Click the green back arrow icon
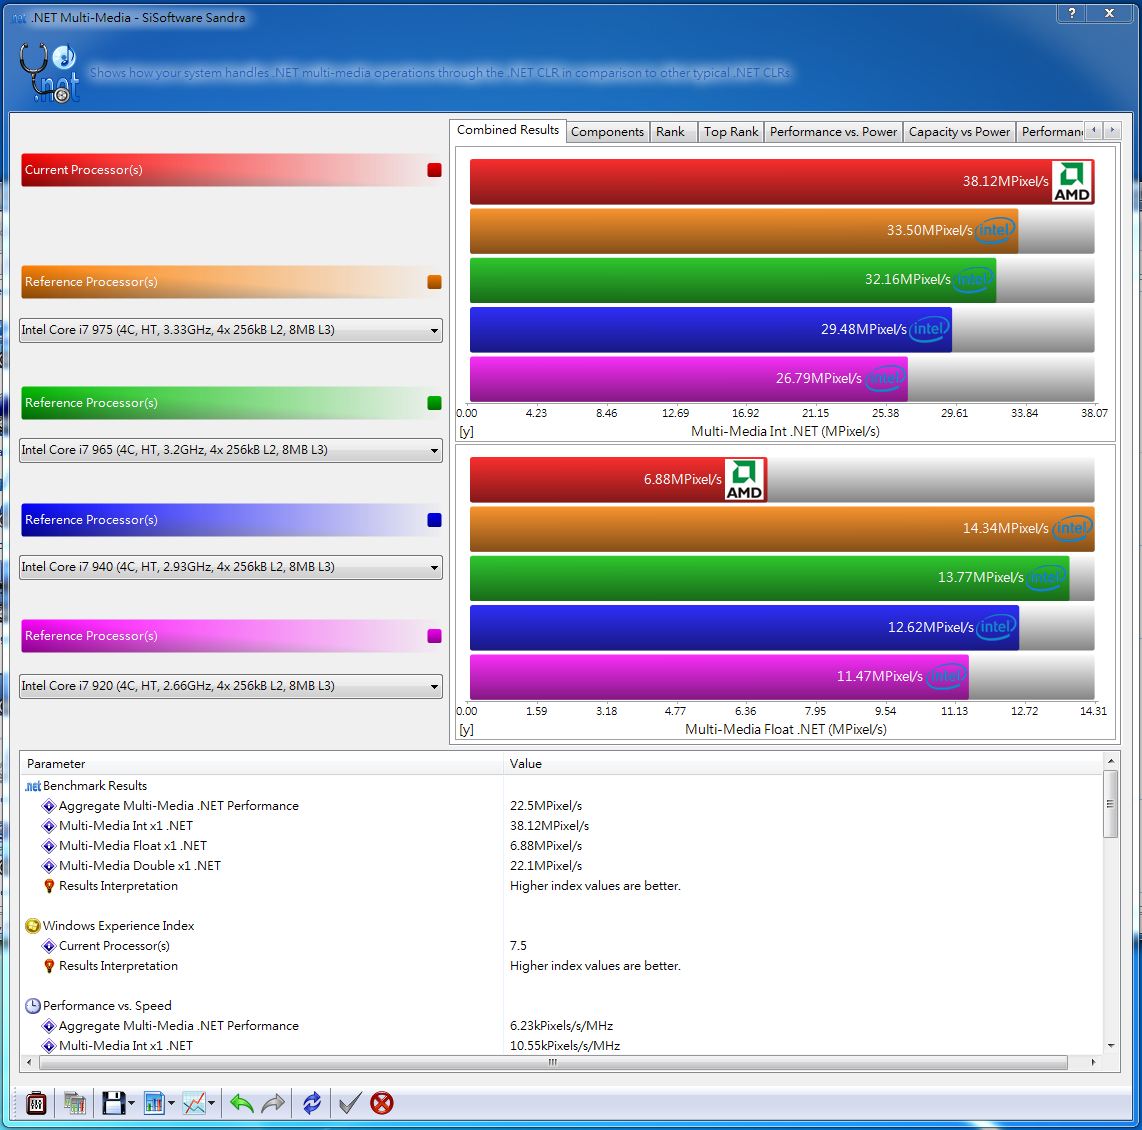 (x=241, y=1103)
